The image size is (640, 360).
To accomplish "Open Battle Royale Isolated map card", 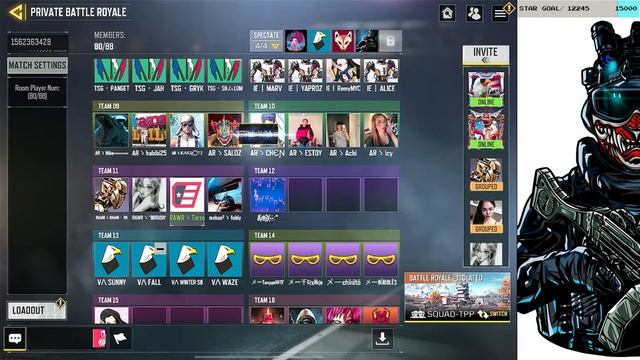I will (x=457, y=297).
